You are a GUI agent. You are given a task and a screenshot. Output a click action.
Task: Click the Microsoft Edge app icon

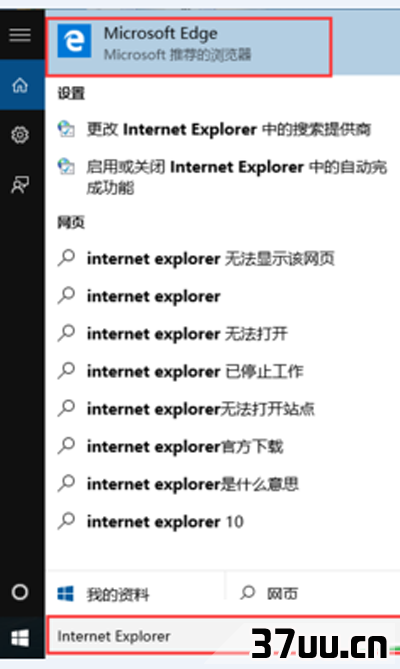(74, 41)
